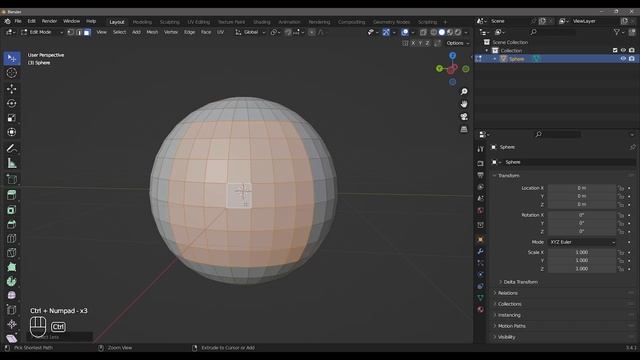
Task: Select the Spin tool
Action: point(11,281)
